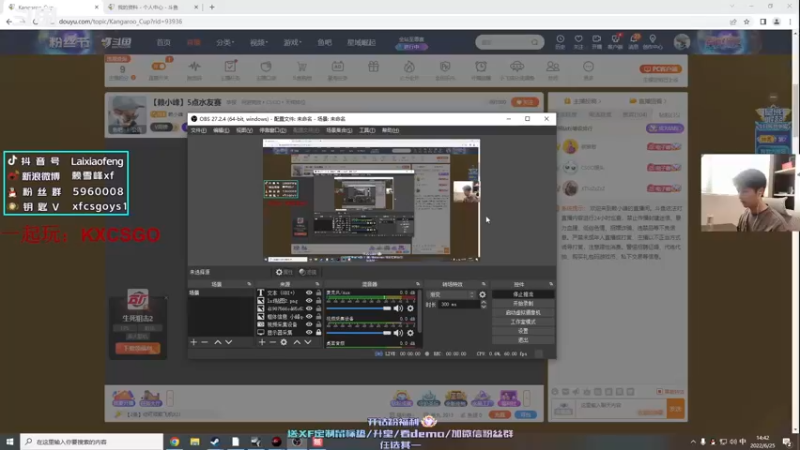800x450 pixels.
Task: Open scene transition properties gear
Action: pos(482,295)
